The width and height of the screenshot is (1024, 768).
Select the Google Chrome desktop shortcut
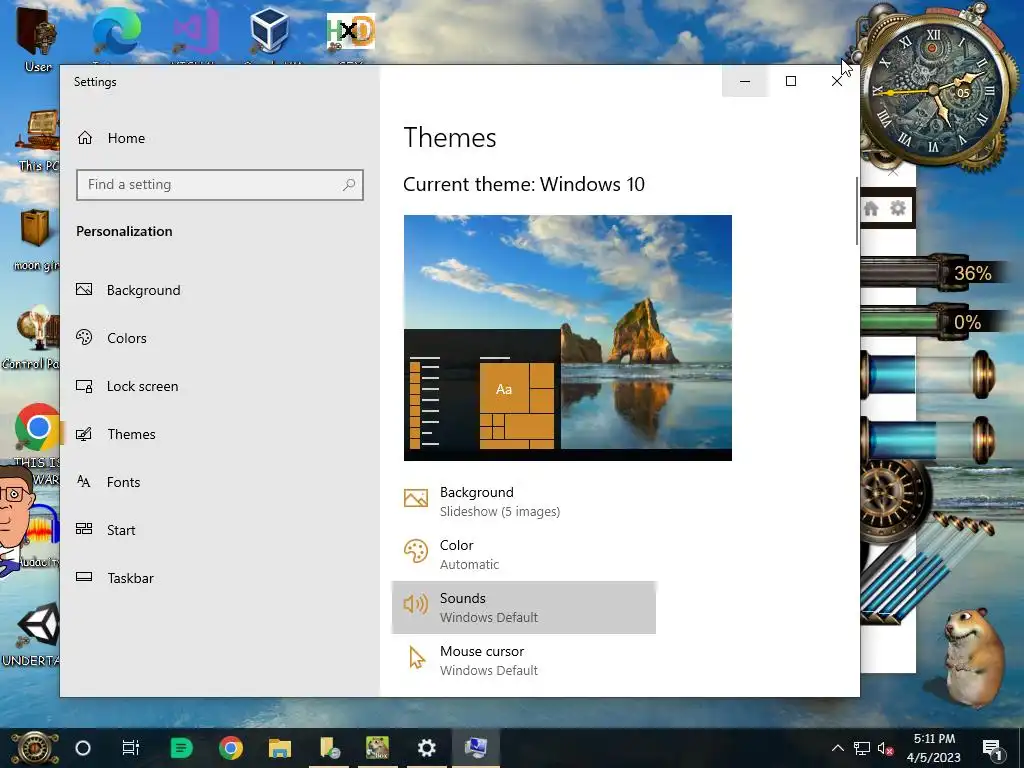36,427
